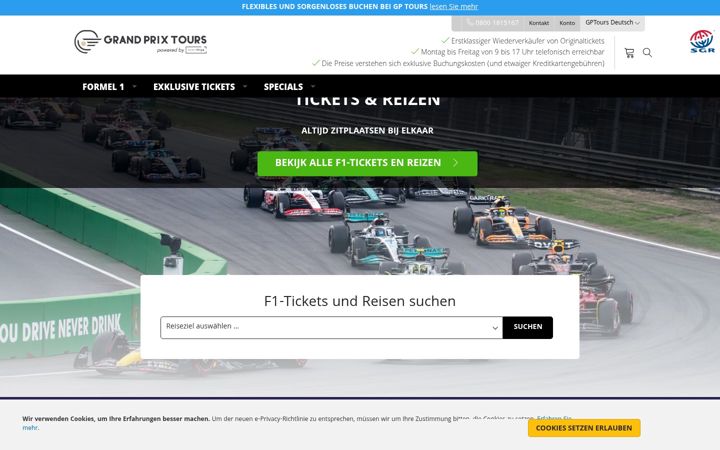720x450 pixels.
Task: Click the SGR logo badge
Action: pos(702,41)
